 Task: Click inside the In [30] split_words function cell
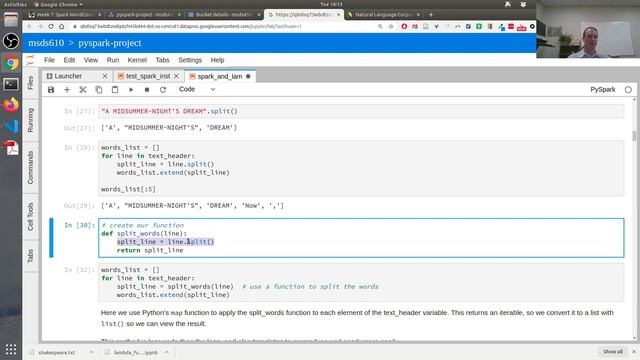click(x=361, y=238)
